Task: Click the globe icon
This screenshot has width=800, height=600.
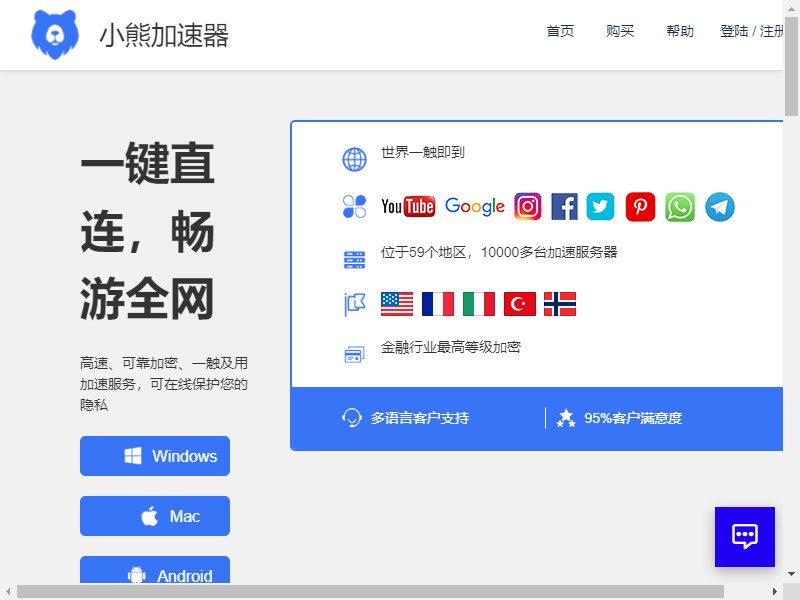Action: pos(354,159)
